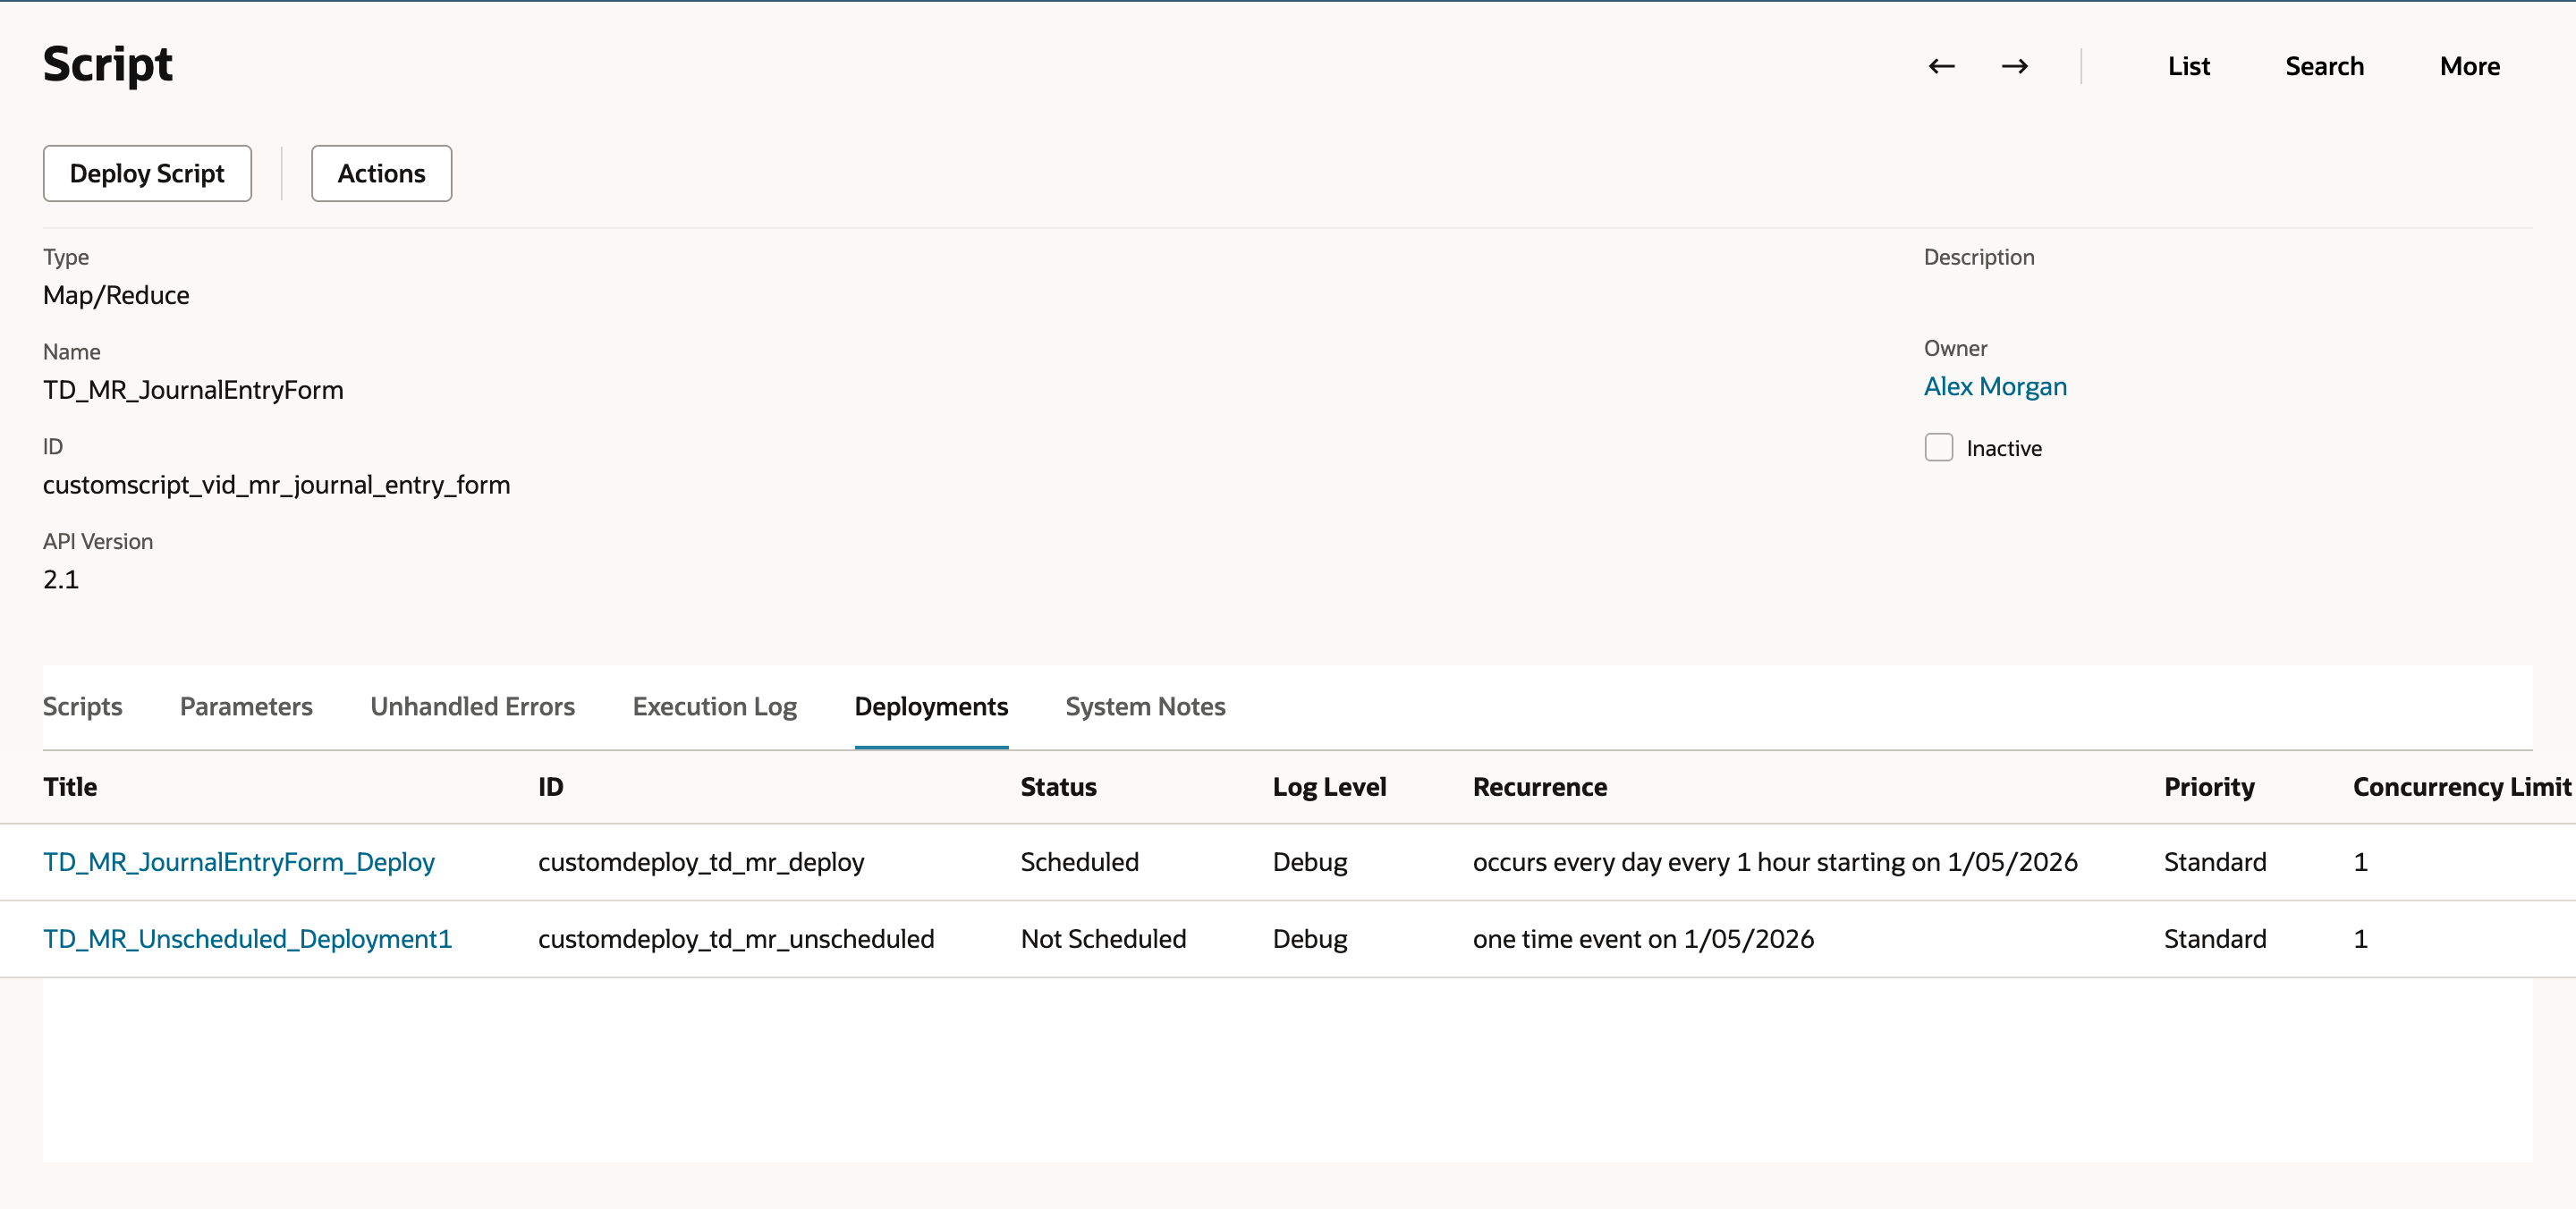2576x1209 pixels.
Task: Open the Unhandled Errors tab
Action: tap(472, 707)
